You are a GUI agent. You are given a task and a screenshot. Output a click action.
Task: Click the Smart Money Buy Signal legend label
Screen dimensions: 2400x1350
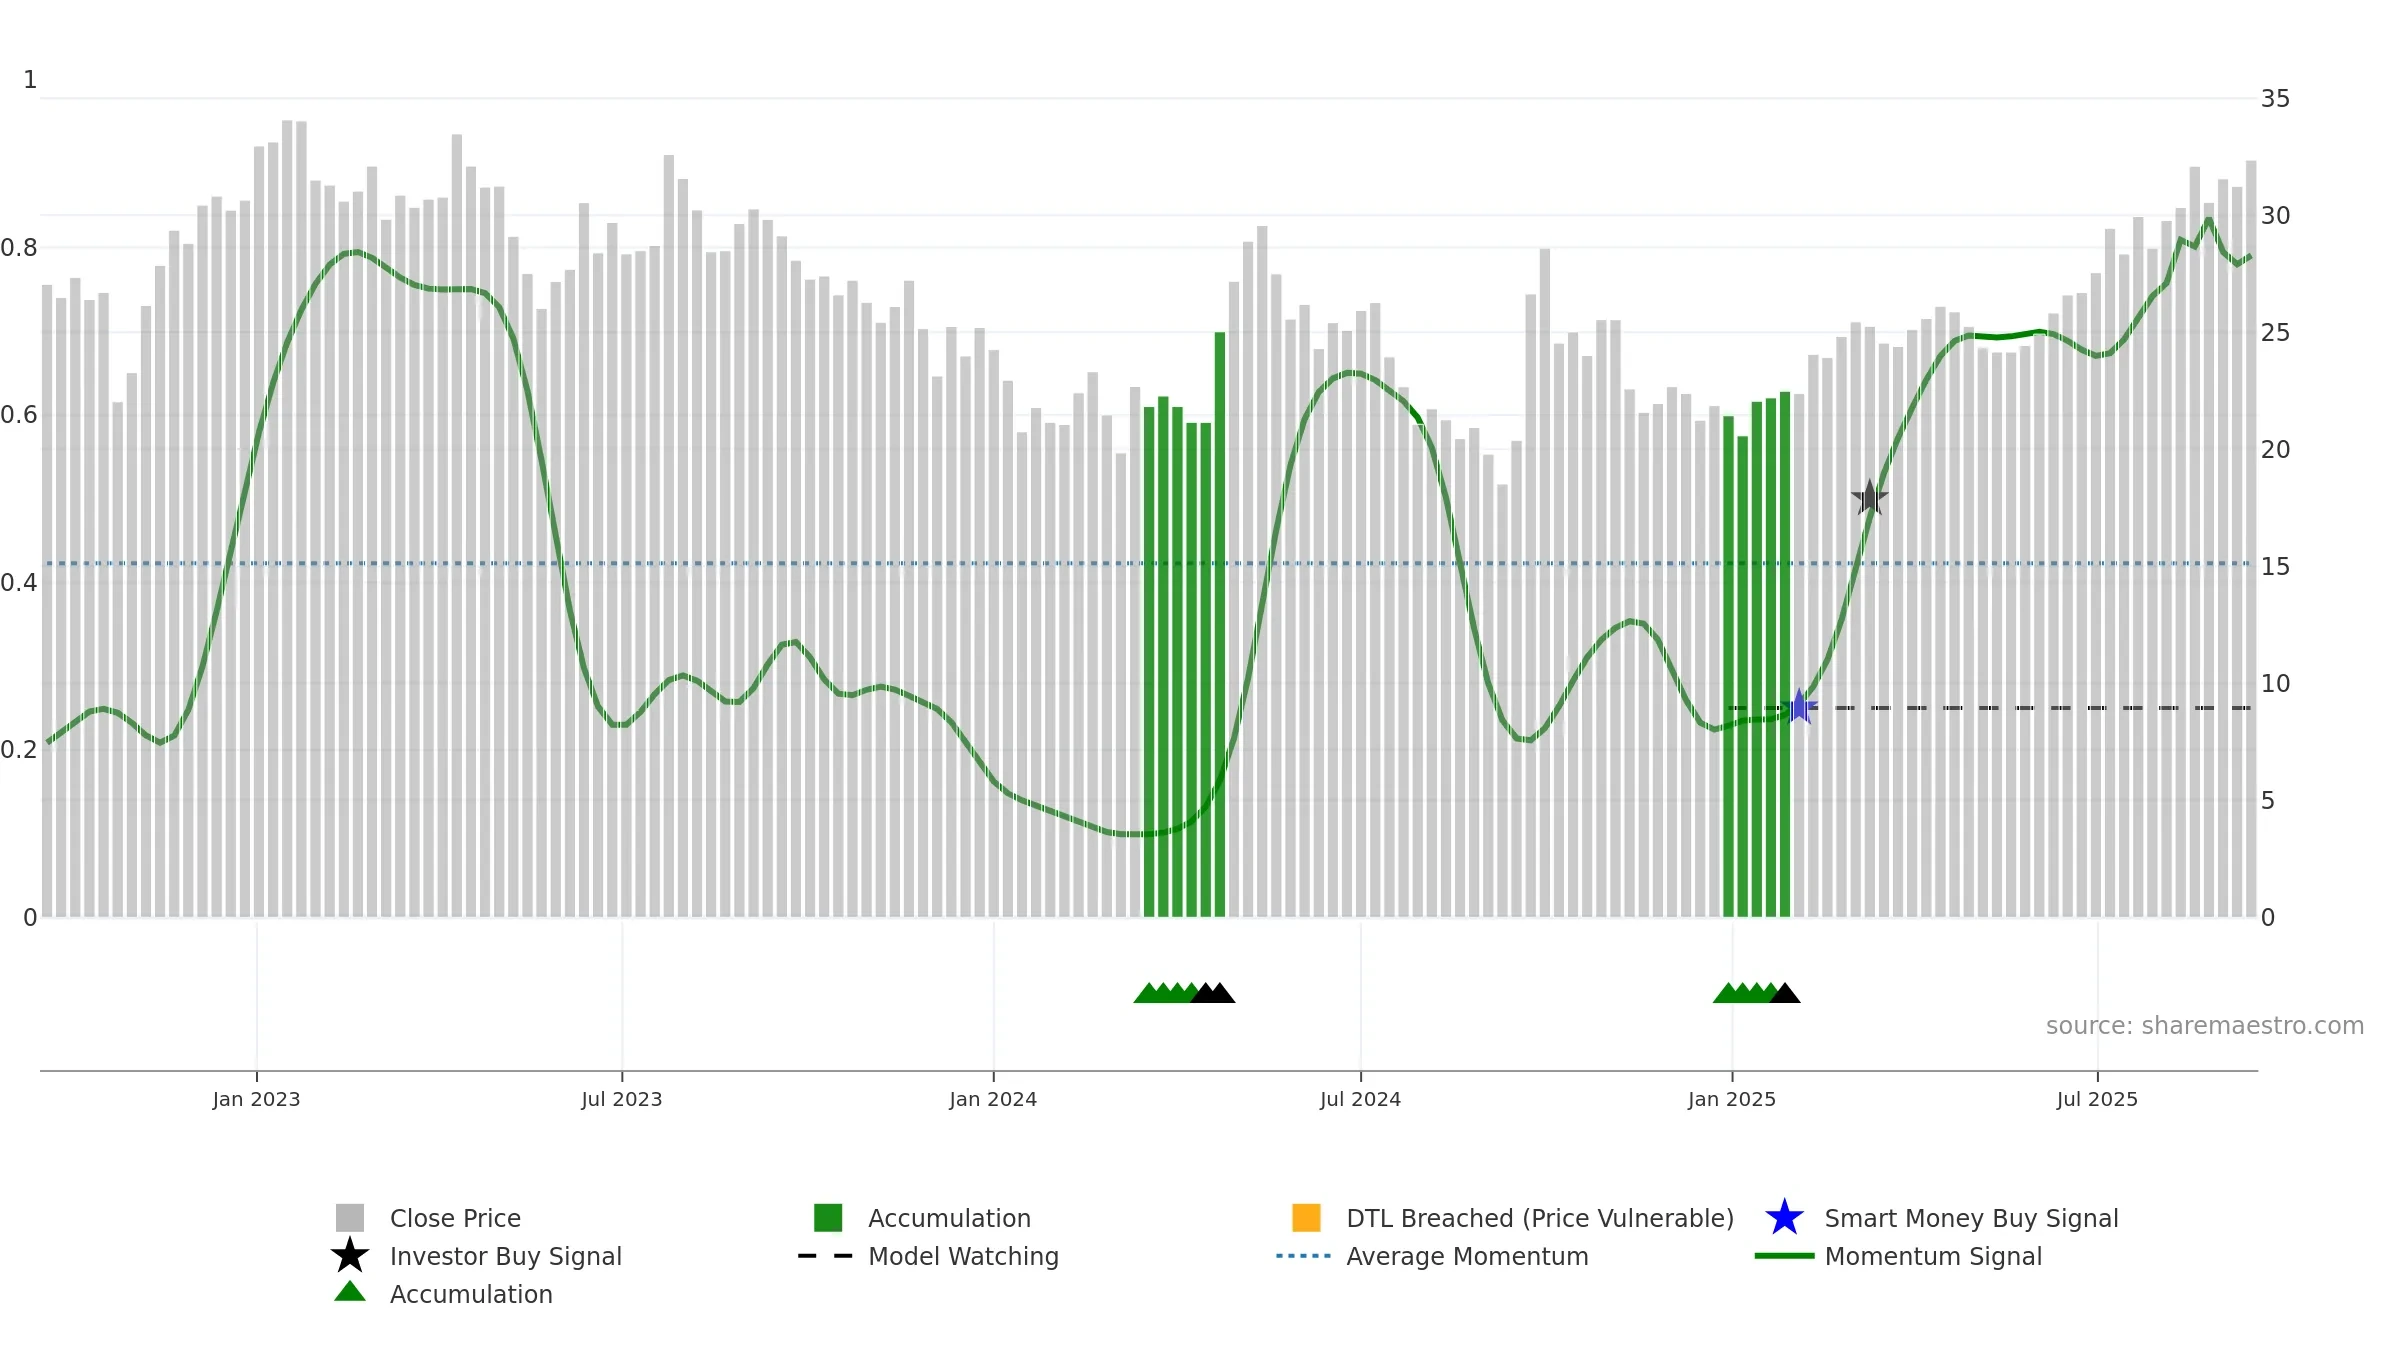pyautogui.click(x=1971, y=1218)
